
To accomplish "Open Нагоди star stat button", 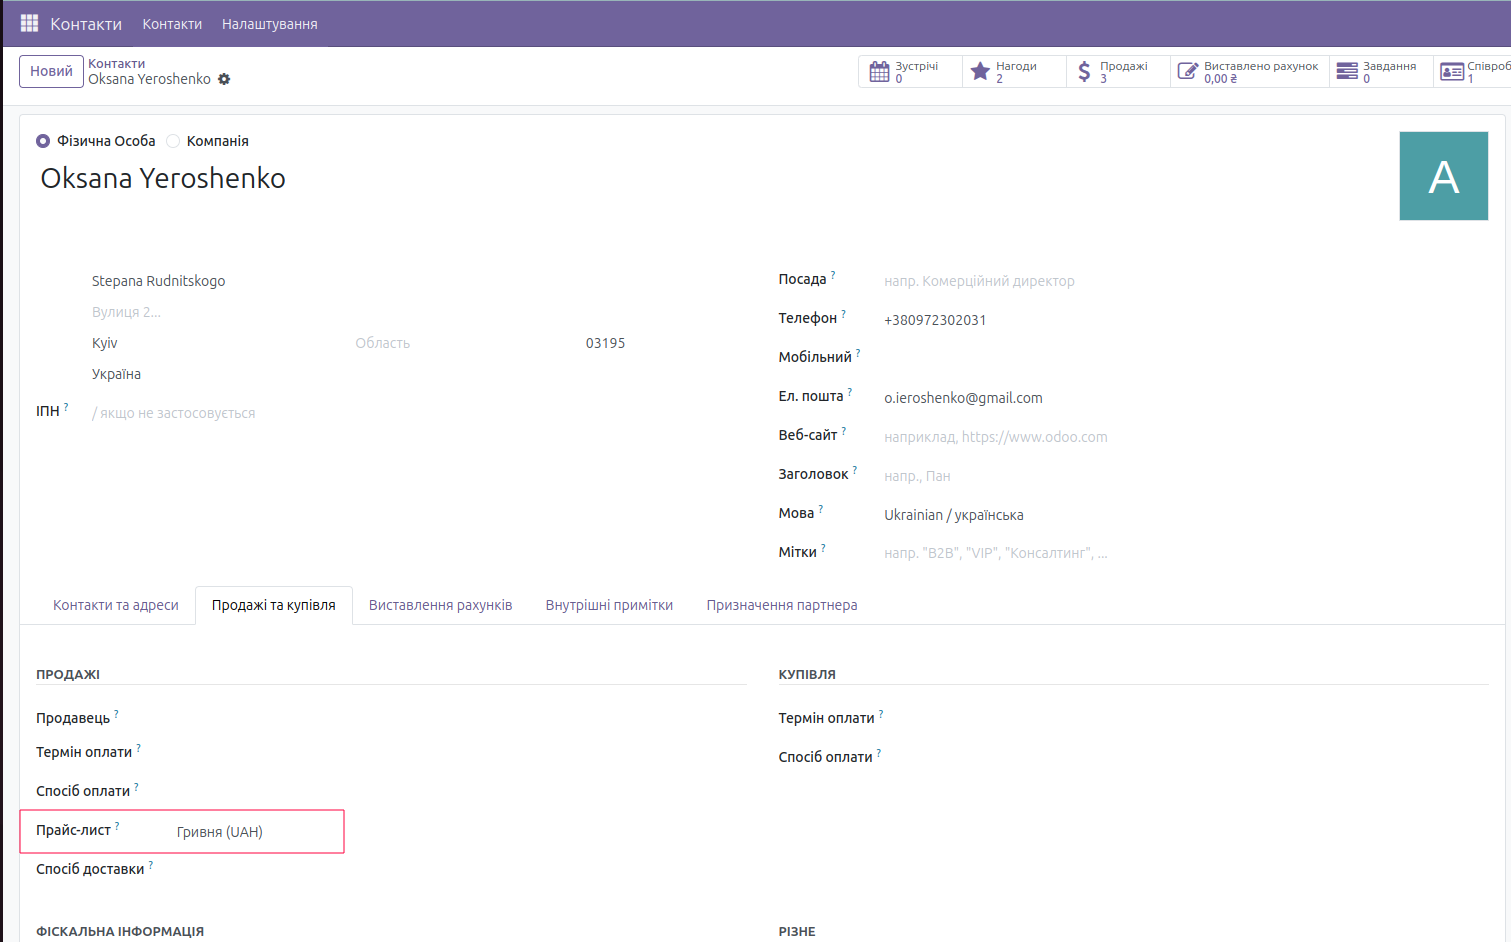I will pyautogui.click(x=1014, y=72).
